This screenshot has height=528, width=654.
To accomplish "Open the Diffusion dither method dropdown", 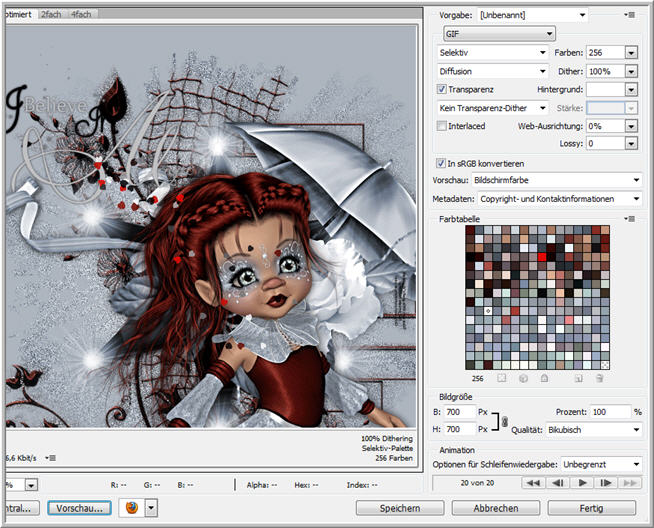I will click(492, 71).
